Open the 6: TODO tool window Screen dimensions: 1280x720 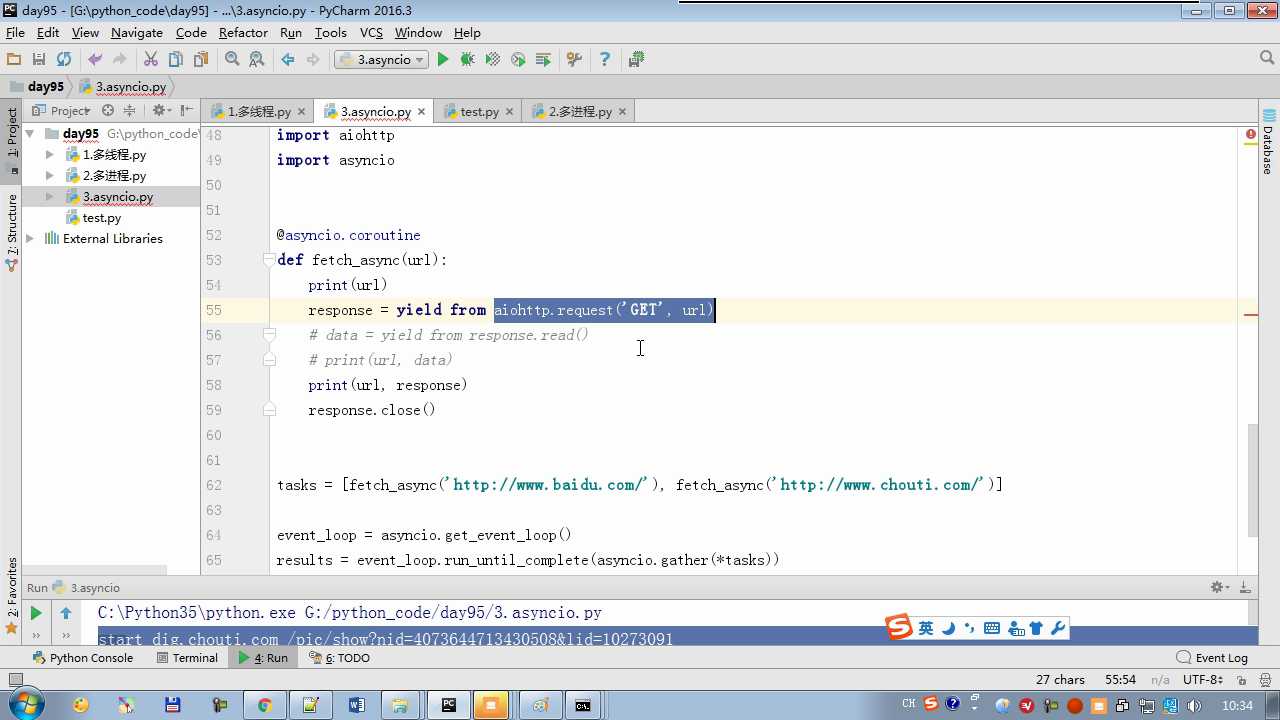(x=339, y=658)
